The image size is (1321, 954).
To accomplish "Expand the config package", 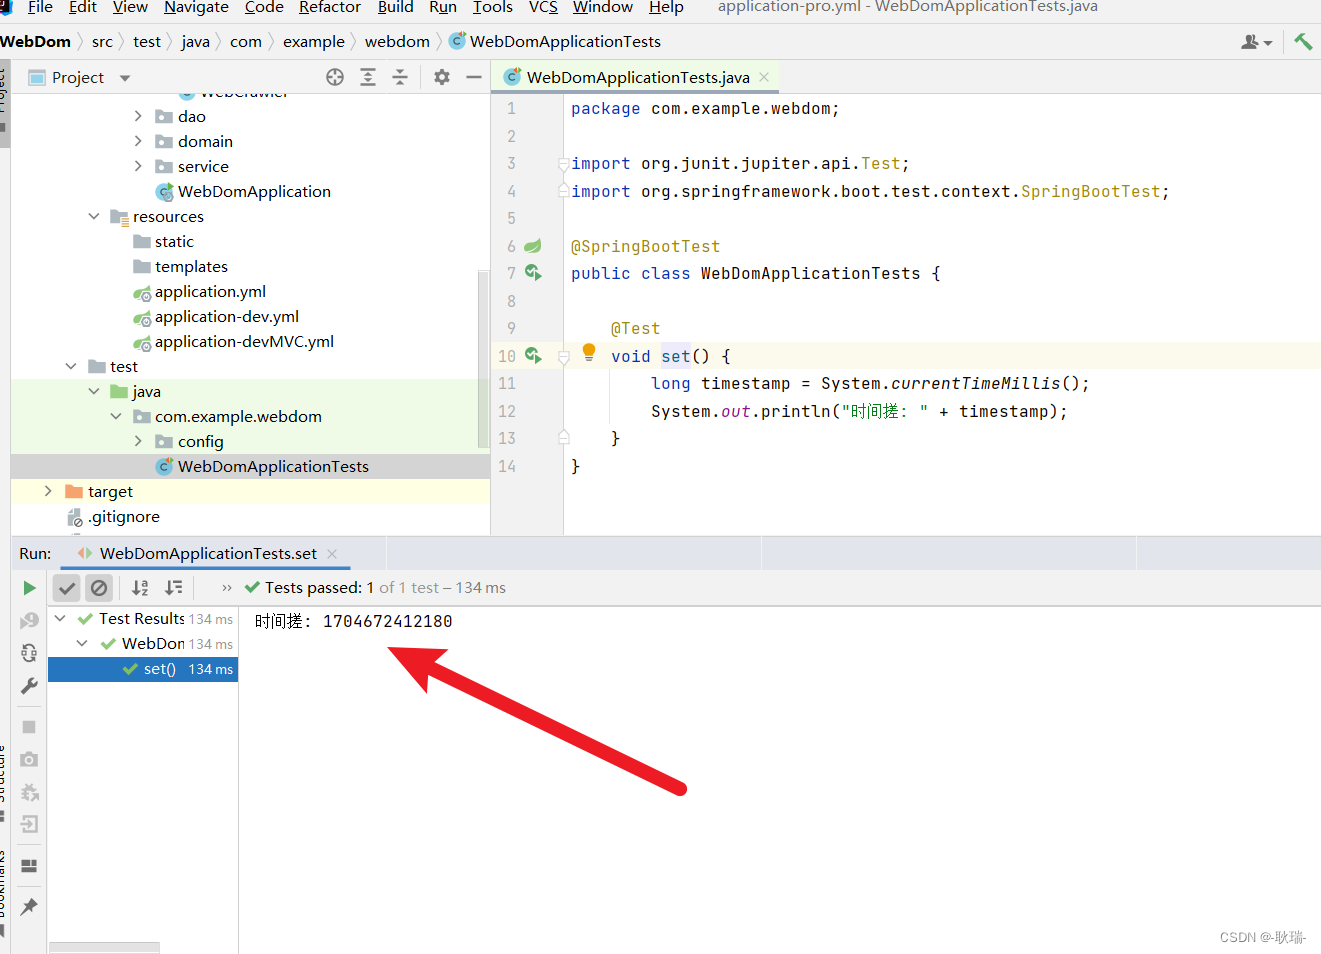I will [x=138, y=441].
